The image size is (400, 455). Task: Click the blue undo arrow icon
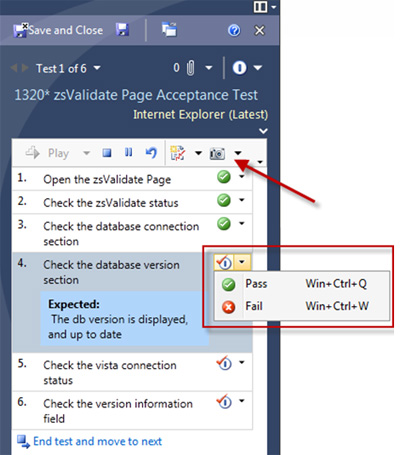(151, 153)
